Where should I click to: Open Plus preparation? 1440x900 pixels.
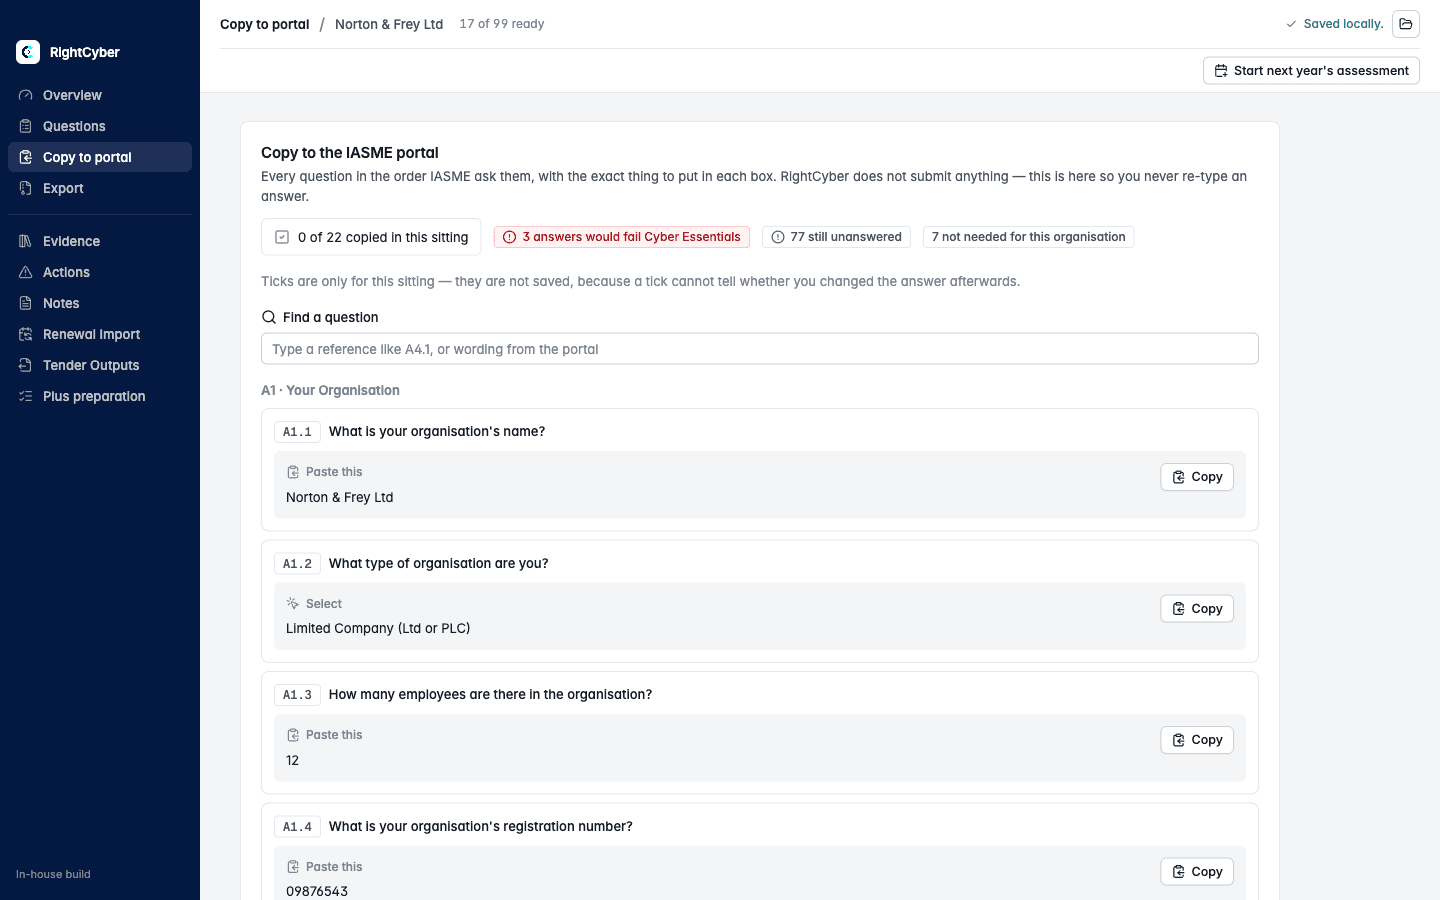(100, 396)
